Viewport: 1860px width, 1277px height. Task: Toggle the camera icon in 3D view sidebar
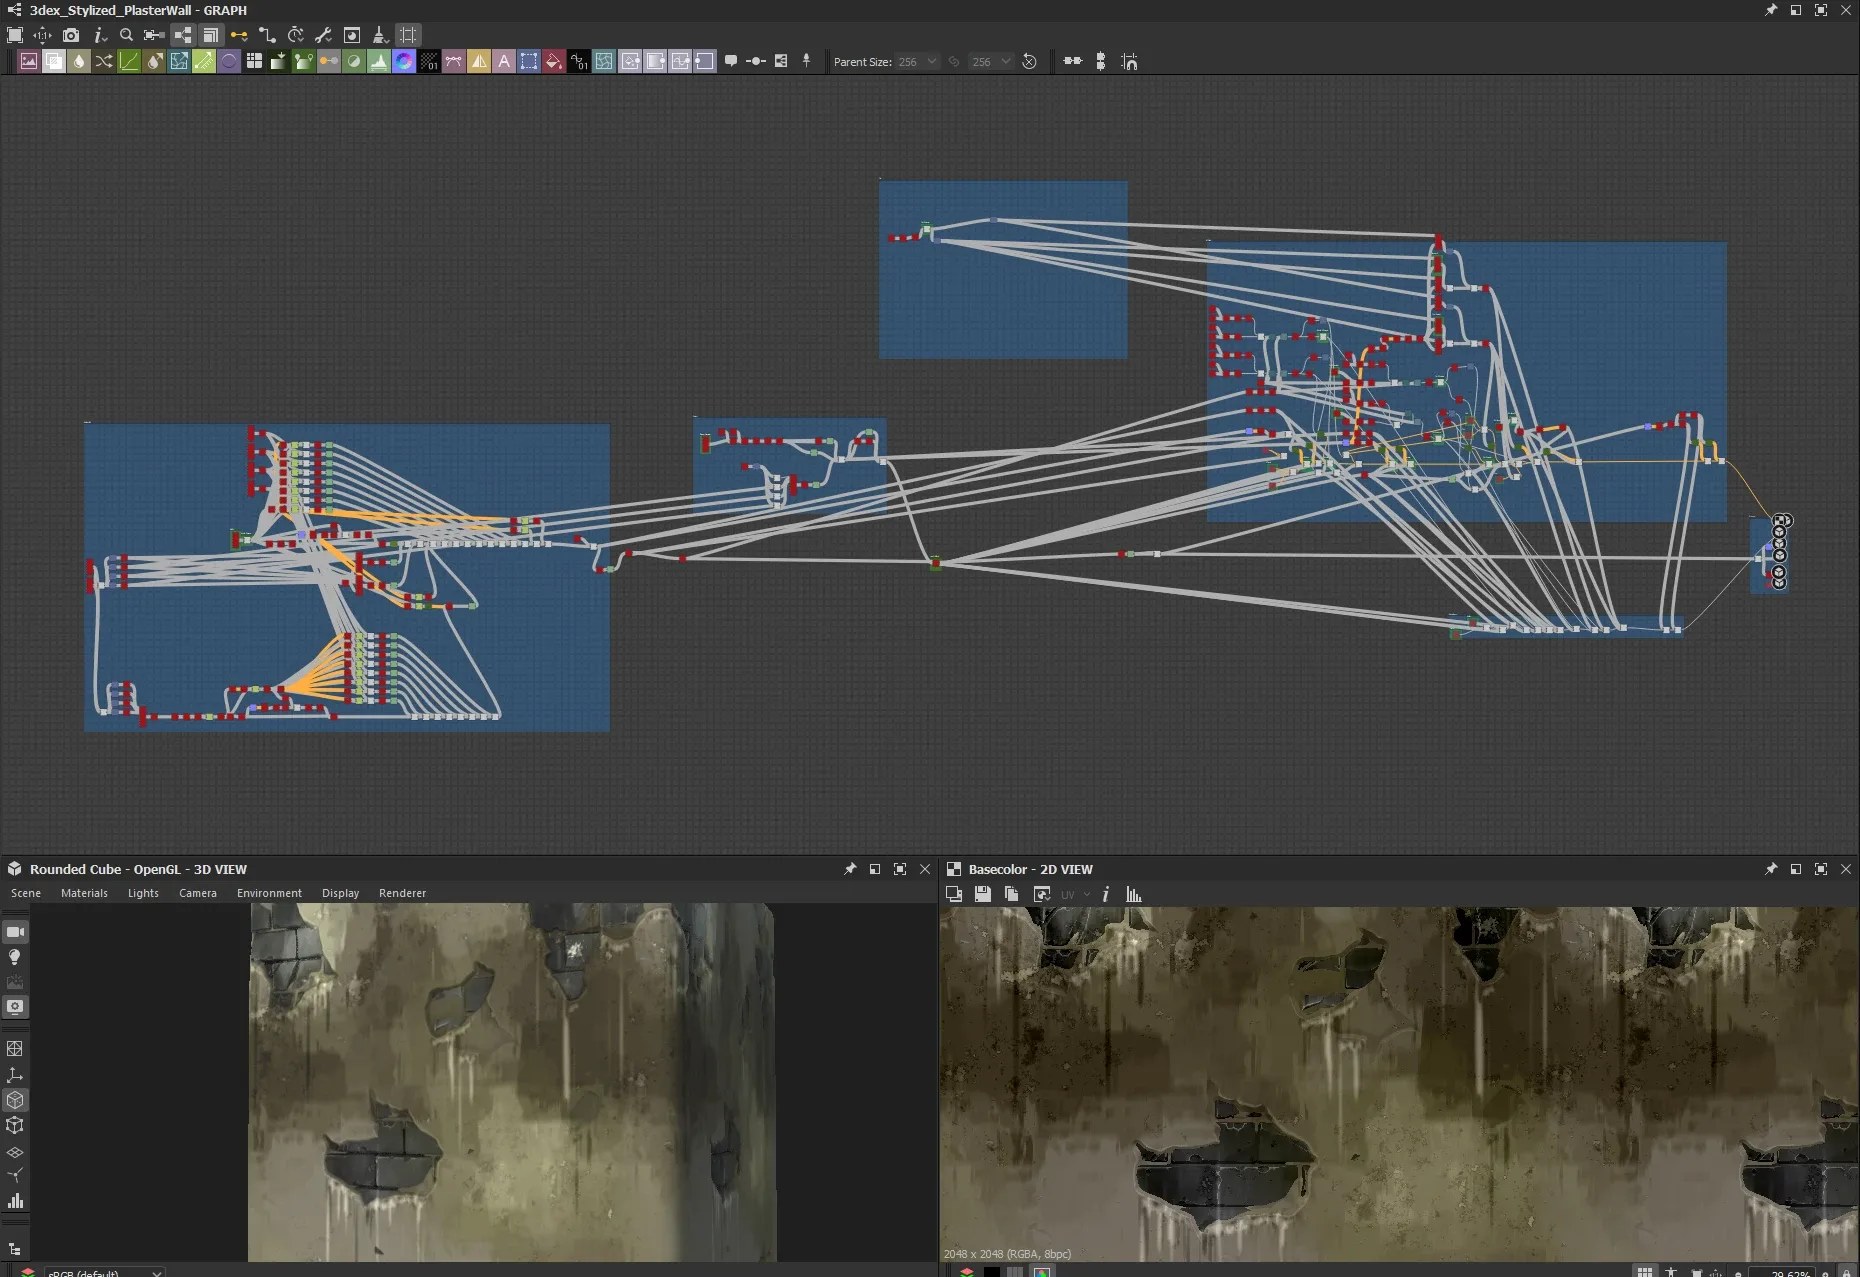15,932
